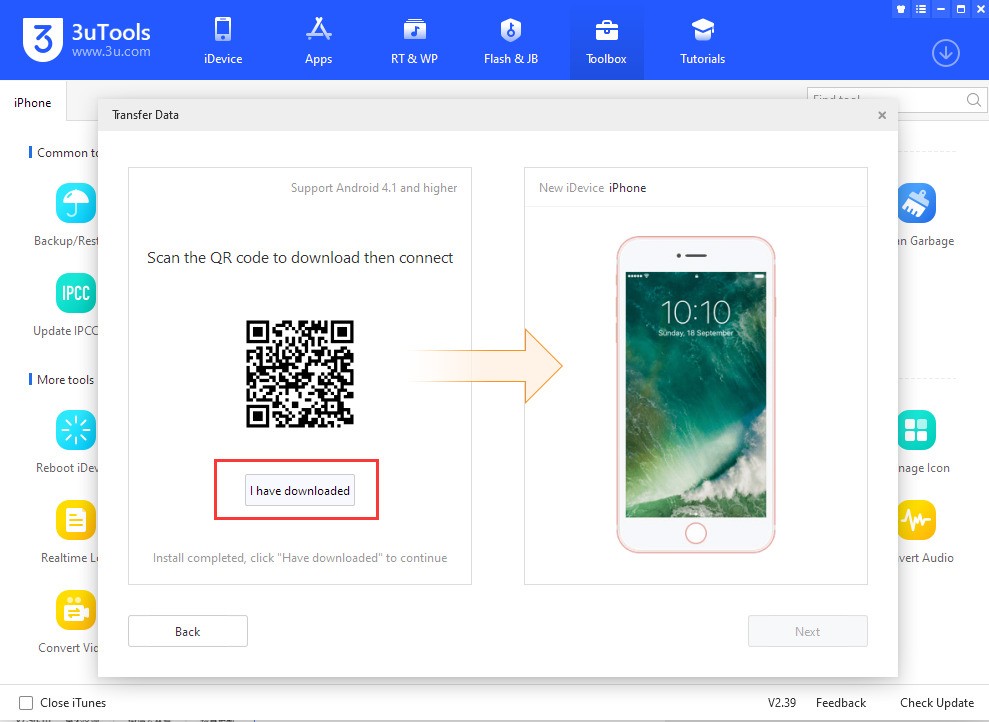Open the Flash & JB section
Image resolution: width=989 pixels, height=722 pixels.
tap(511, 40)
